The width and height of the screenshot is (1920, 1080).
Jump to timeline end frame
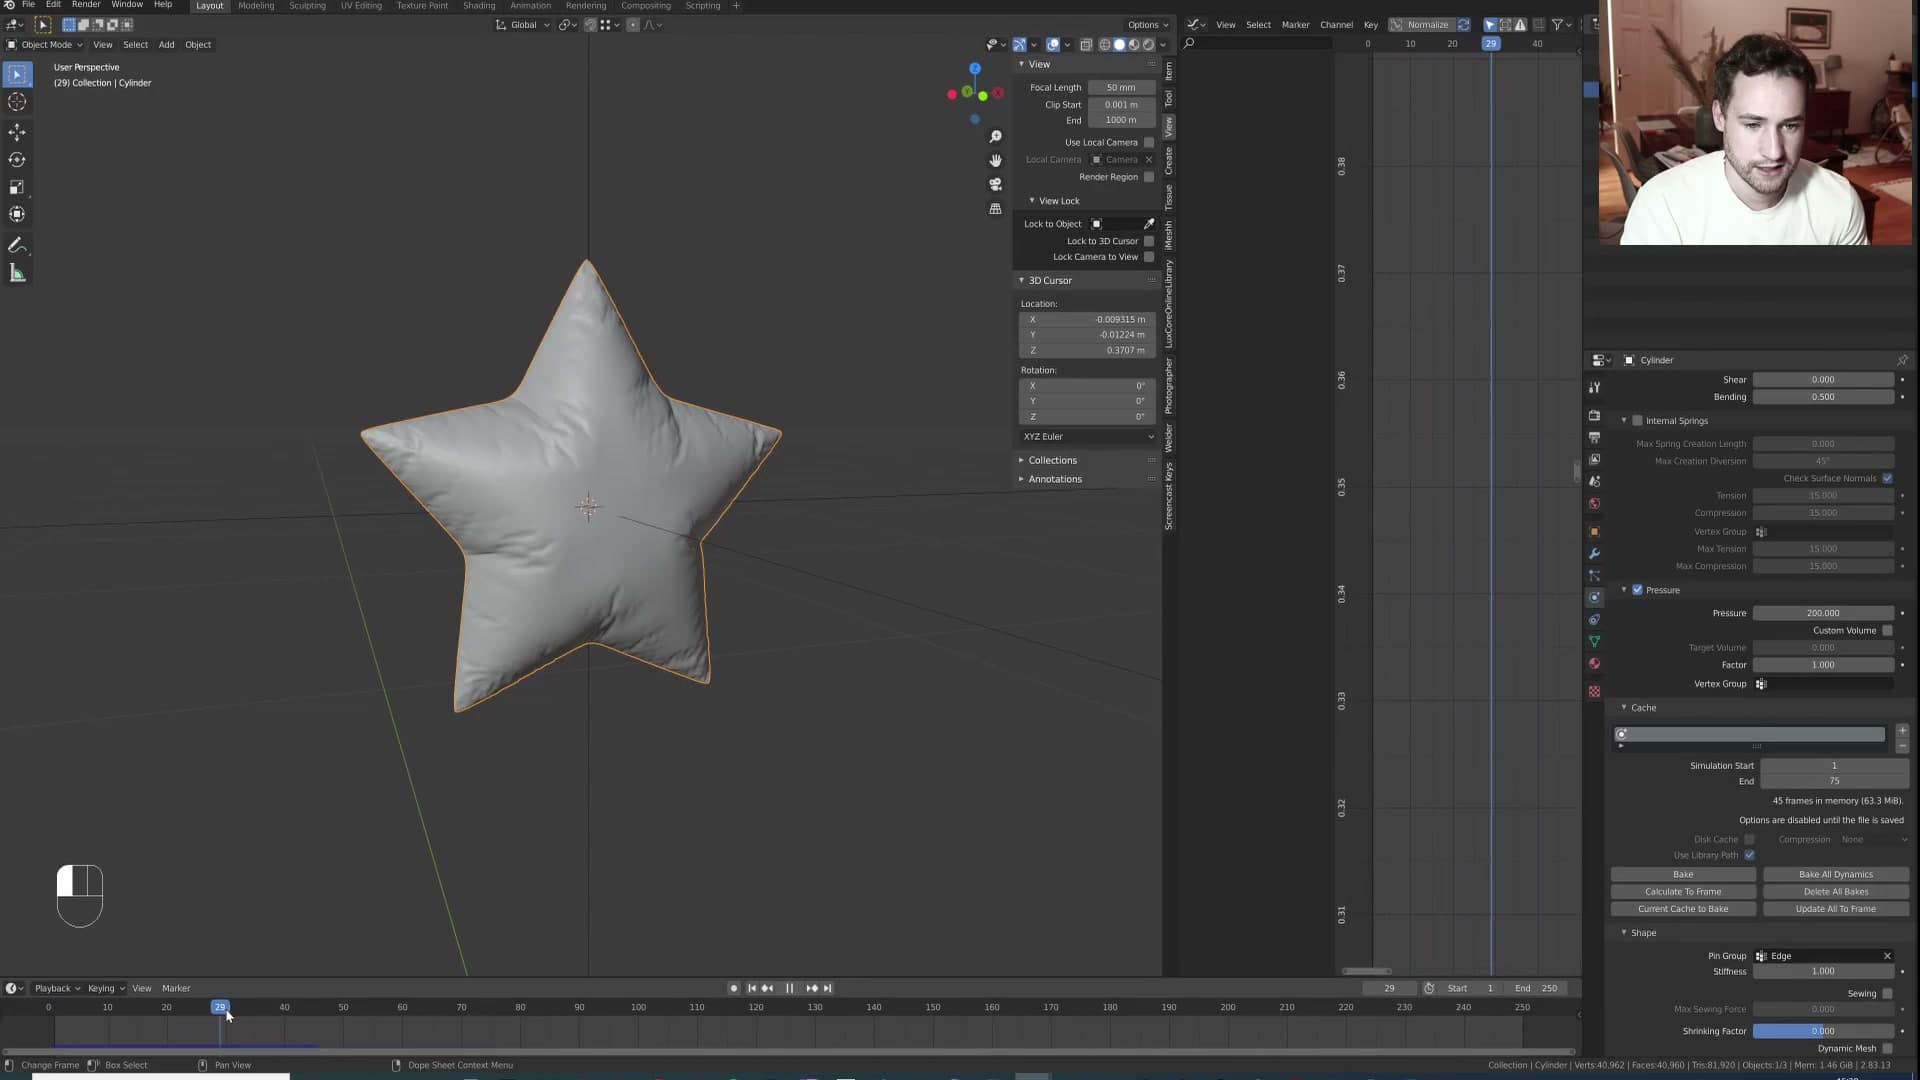(x=827, y=988)
